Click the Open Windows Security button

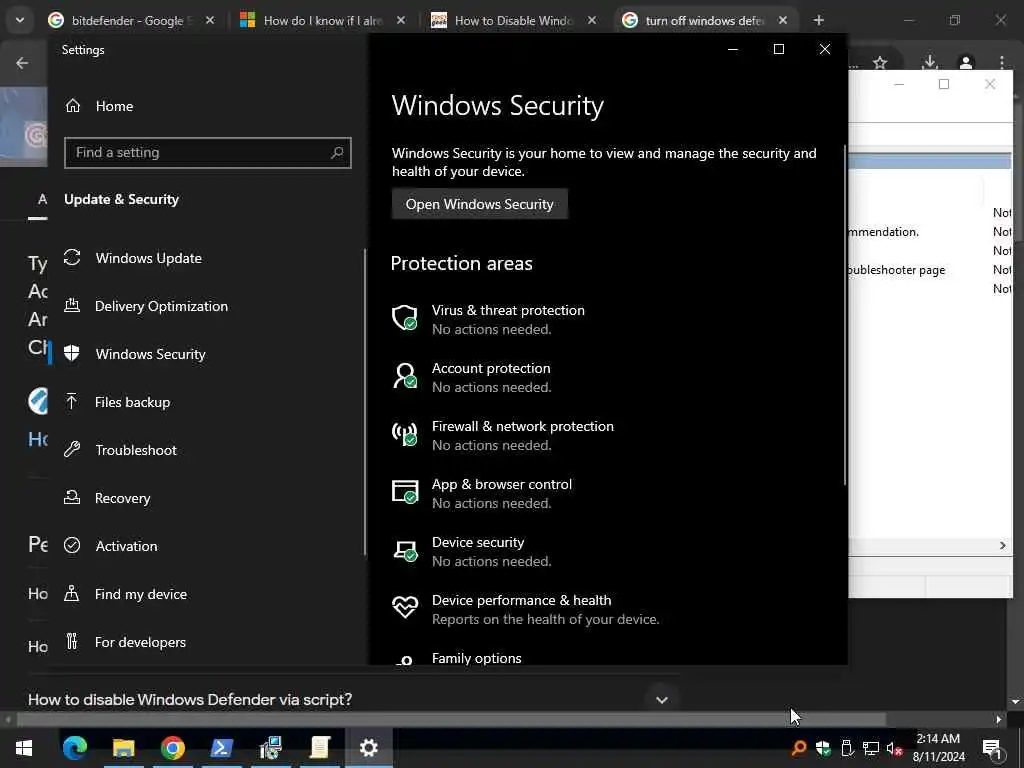point(479,204)
